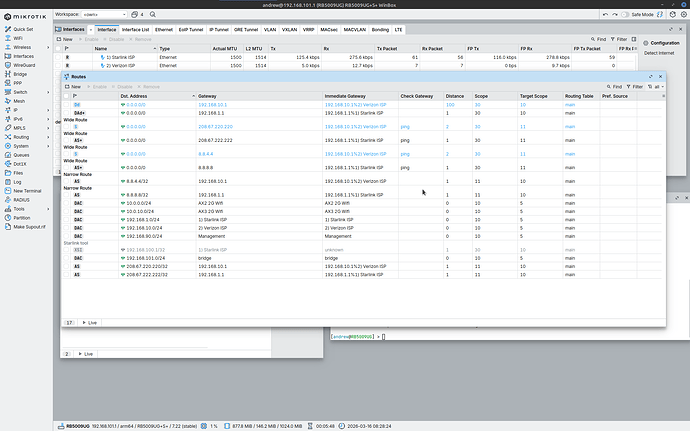Open PPP from the sidebar

coord(17,83)
